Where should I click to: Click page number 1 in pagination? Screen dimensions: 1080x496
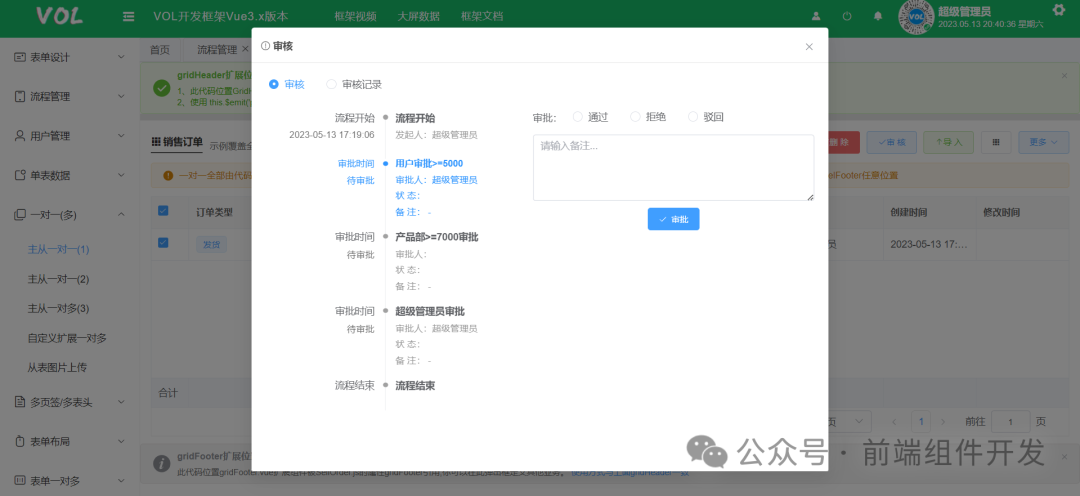click(x=922, y=421)
